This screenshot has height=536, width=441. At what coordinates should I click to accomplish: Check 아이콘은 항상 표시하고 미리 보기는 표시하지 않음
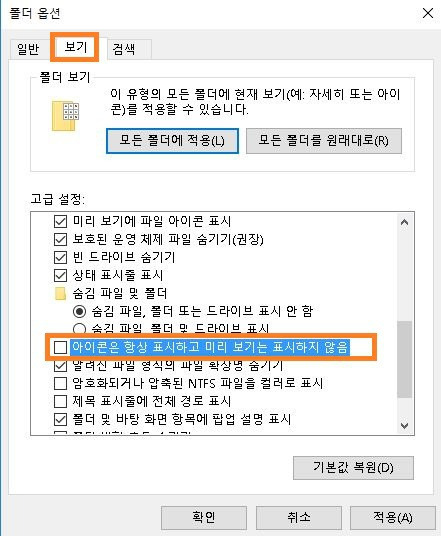[x=61, y=347]
